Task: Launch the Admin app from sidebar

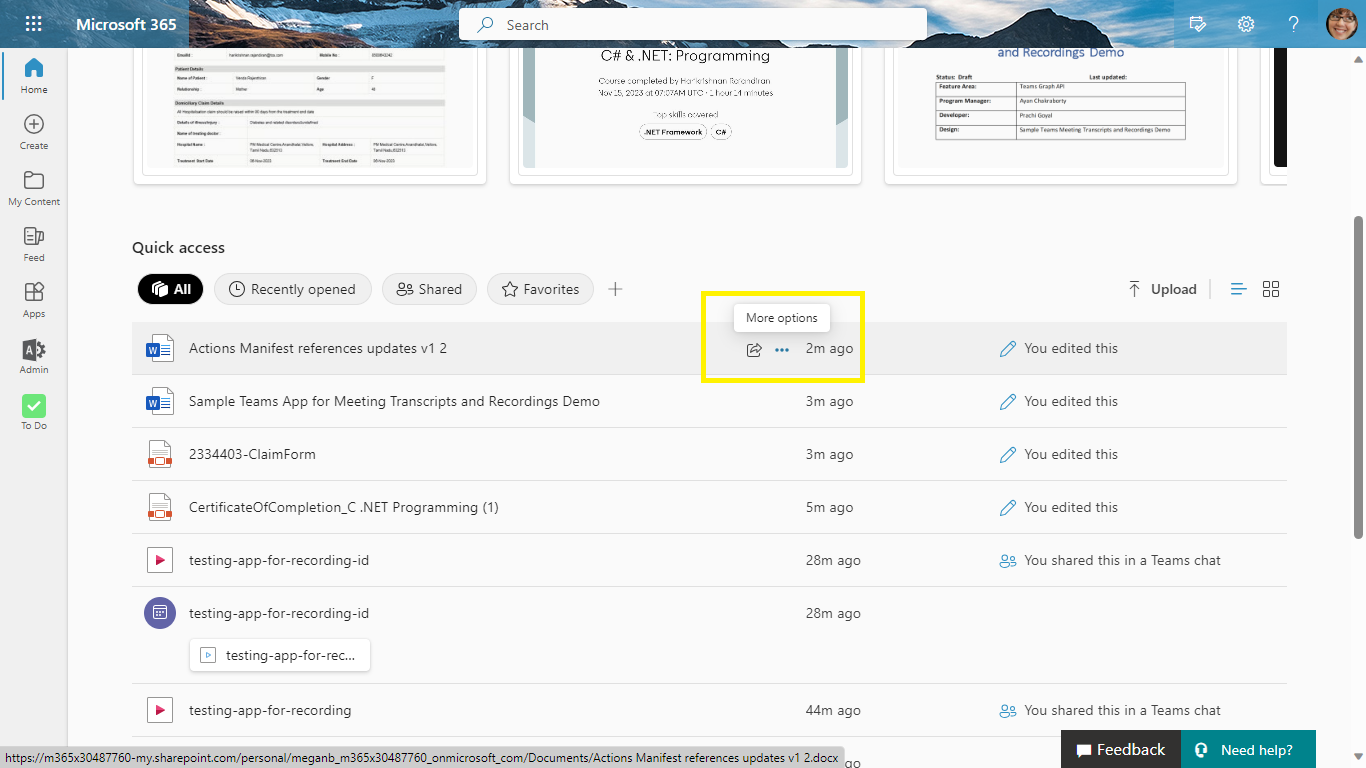Action: (34, 356)
